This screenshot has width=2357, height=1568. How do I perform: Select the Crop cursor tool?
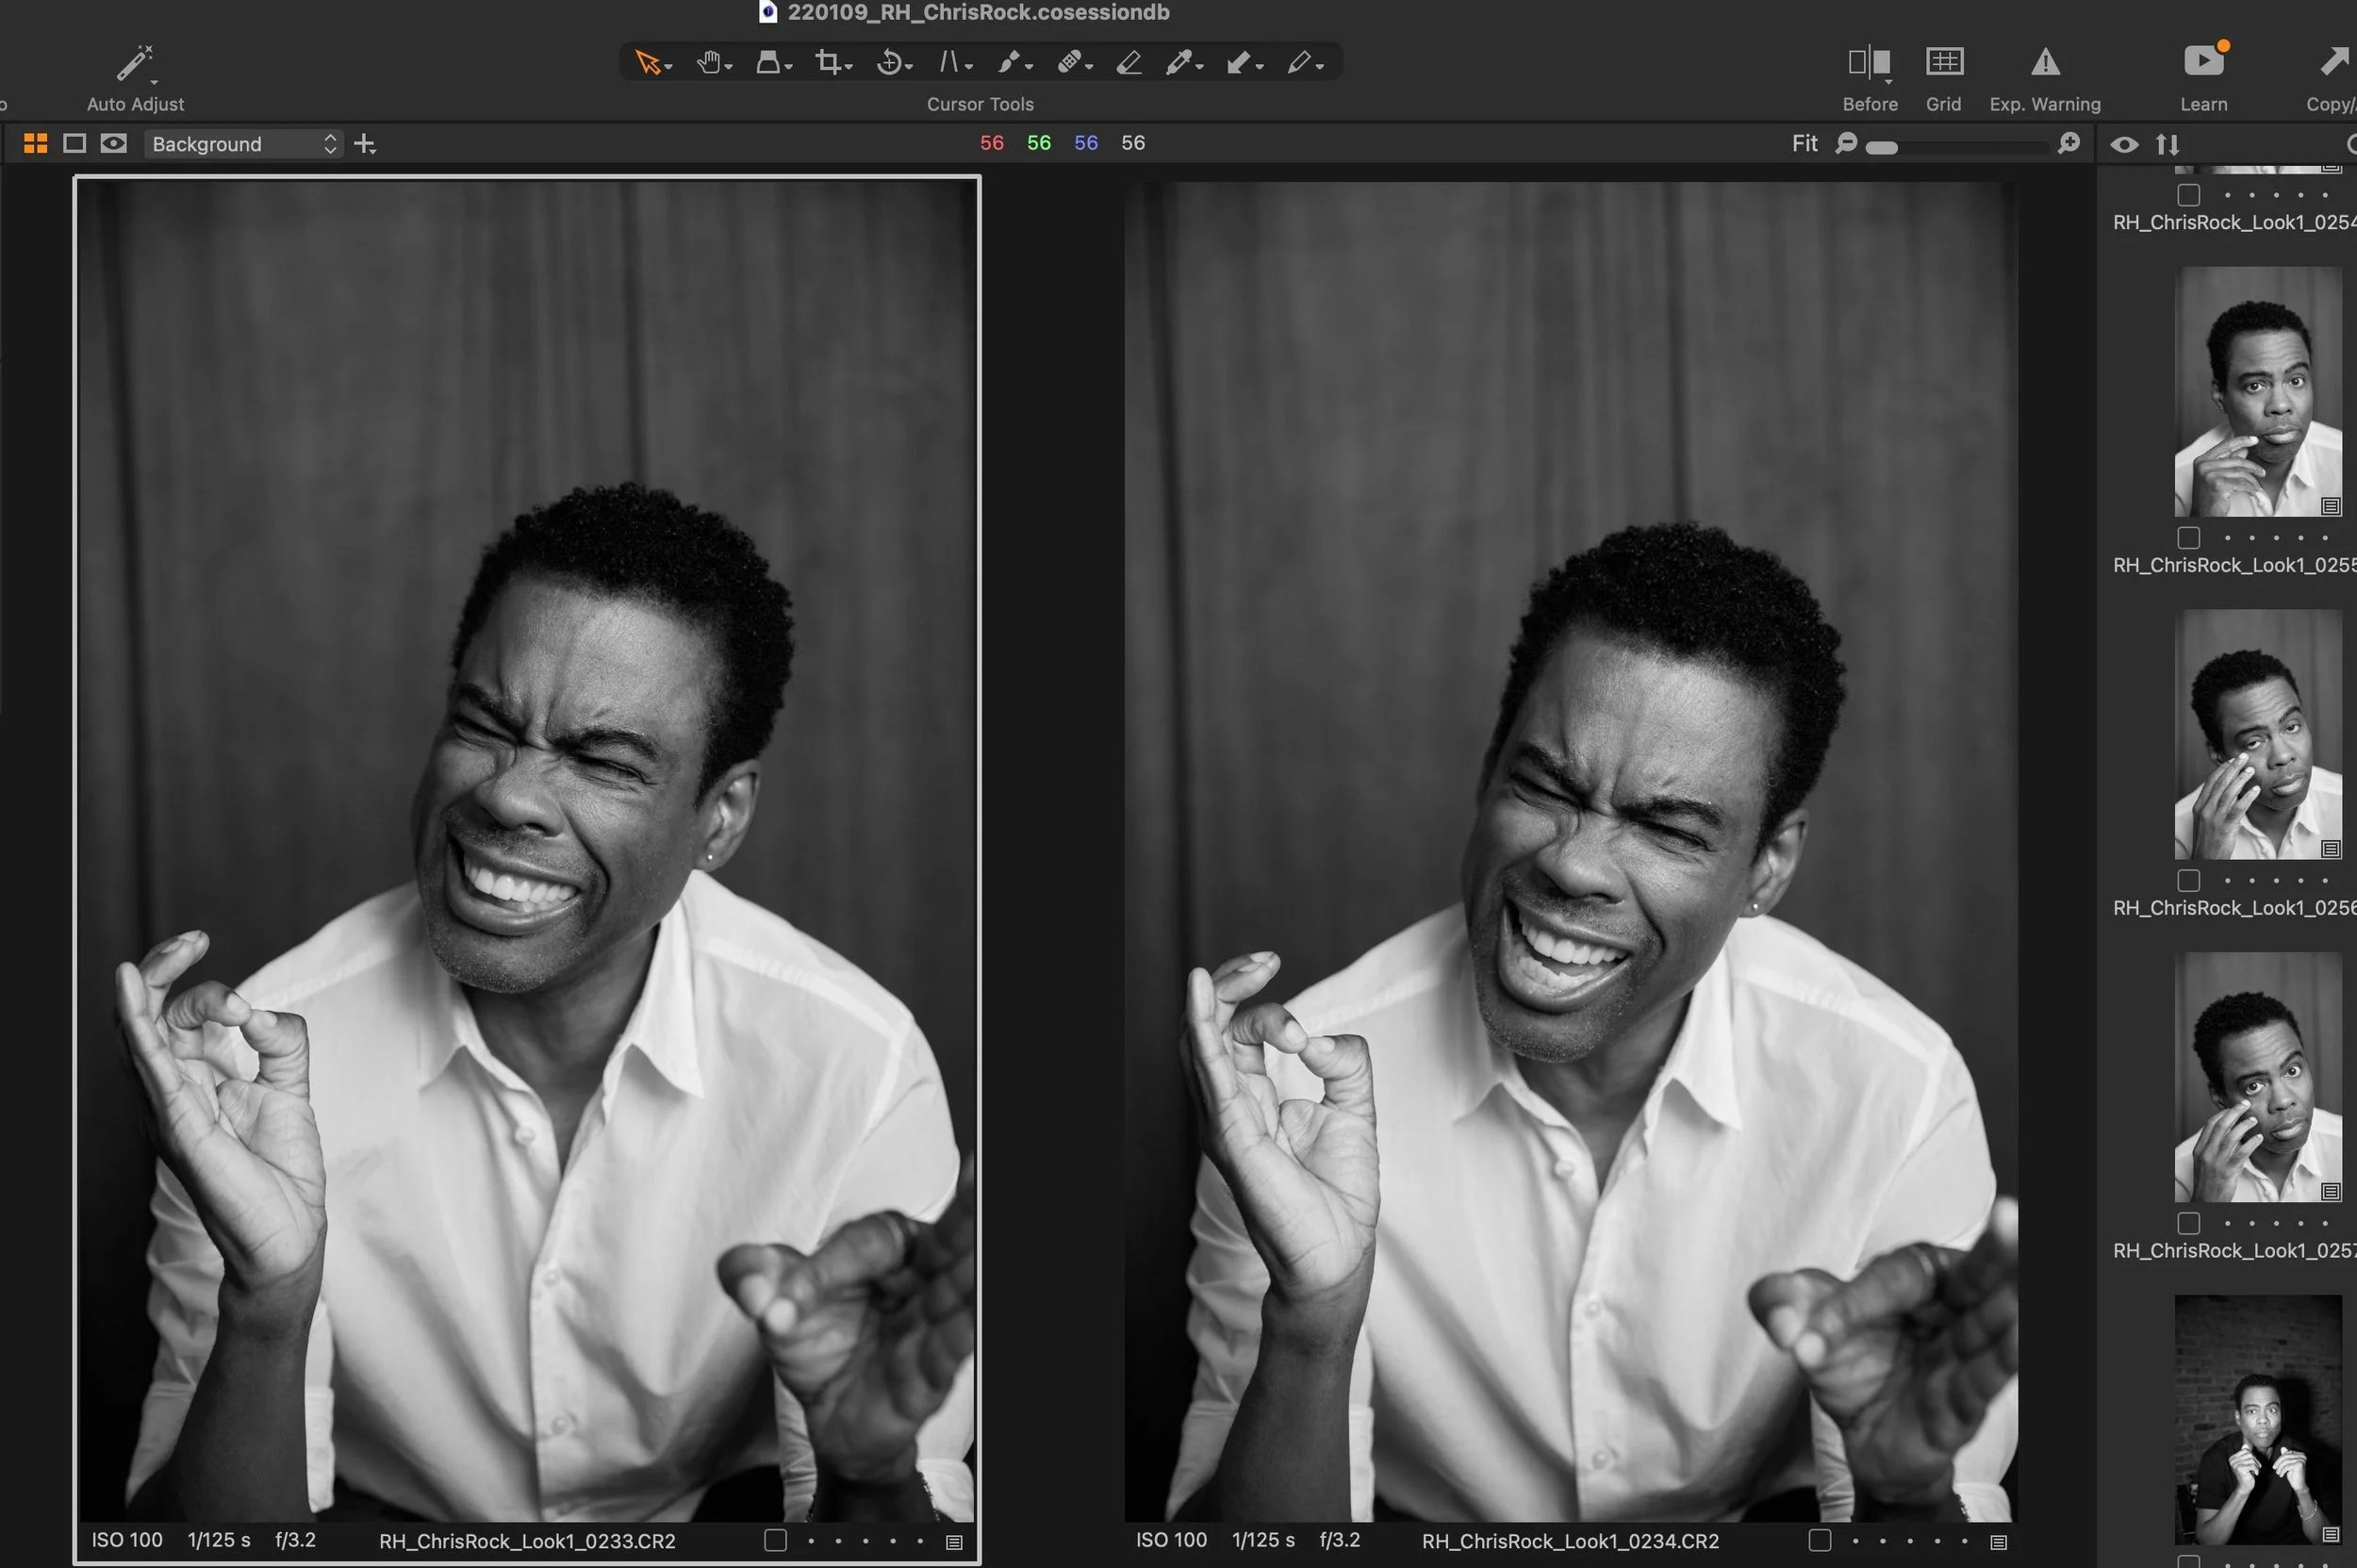[827, 62]
